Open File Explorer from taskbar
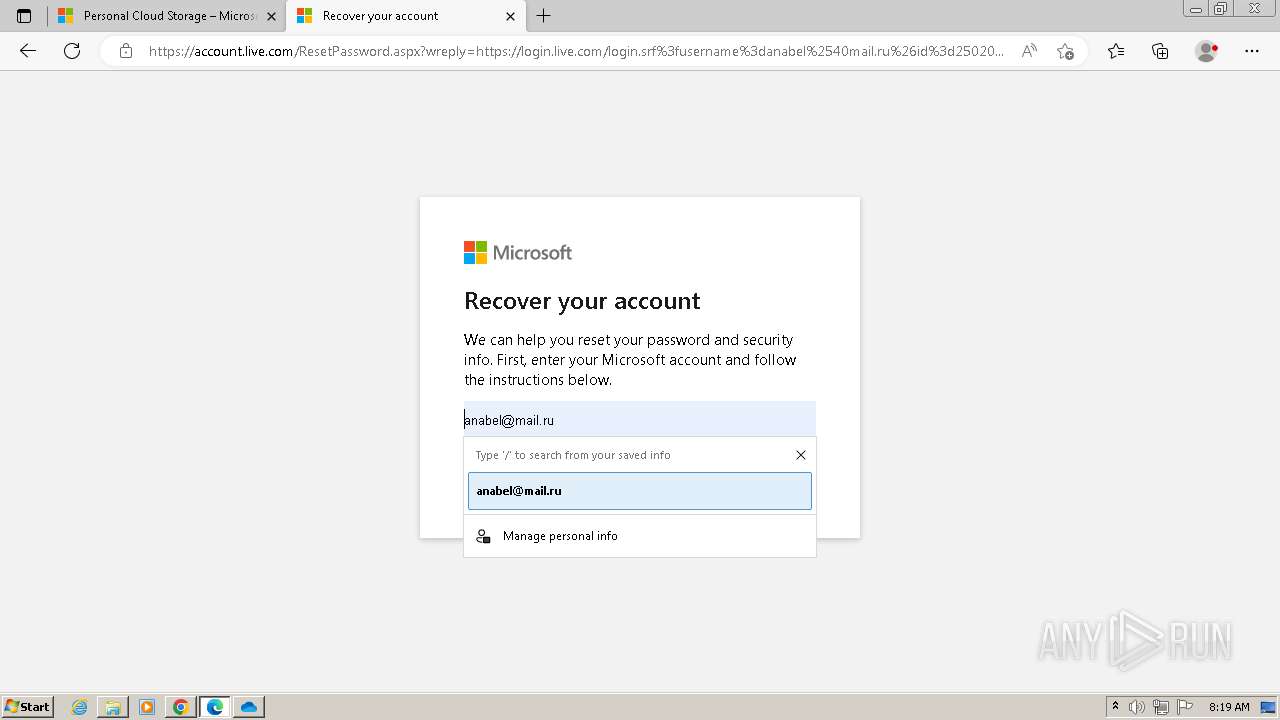 click(x=113, y=707)
